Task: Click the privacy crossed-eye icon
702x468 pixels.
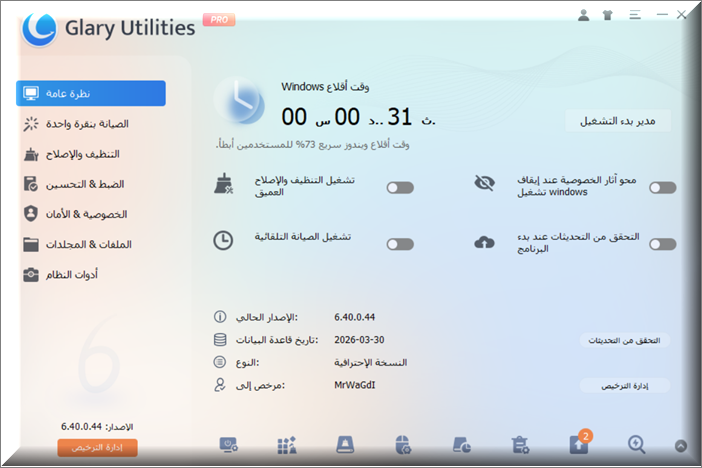Action: (484, 183)
